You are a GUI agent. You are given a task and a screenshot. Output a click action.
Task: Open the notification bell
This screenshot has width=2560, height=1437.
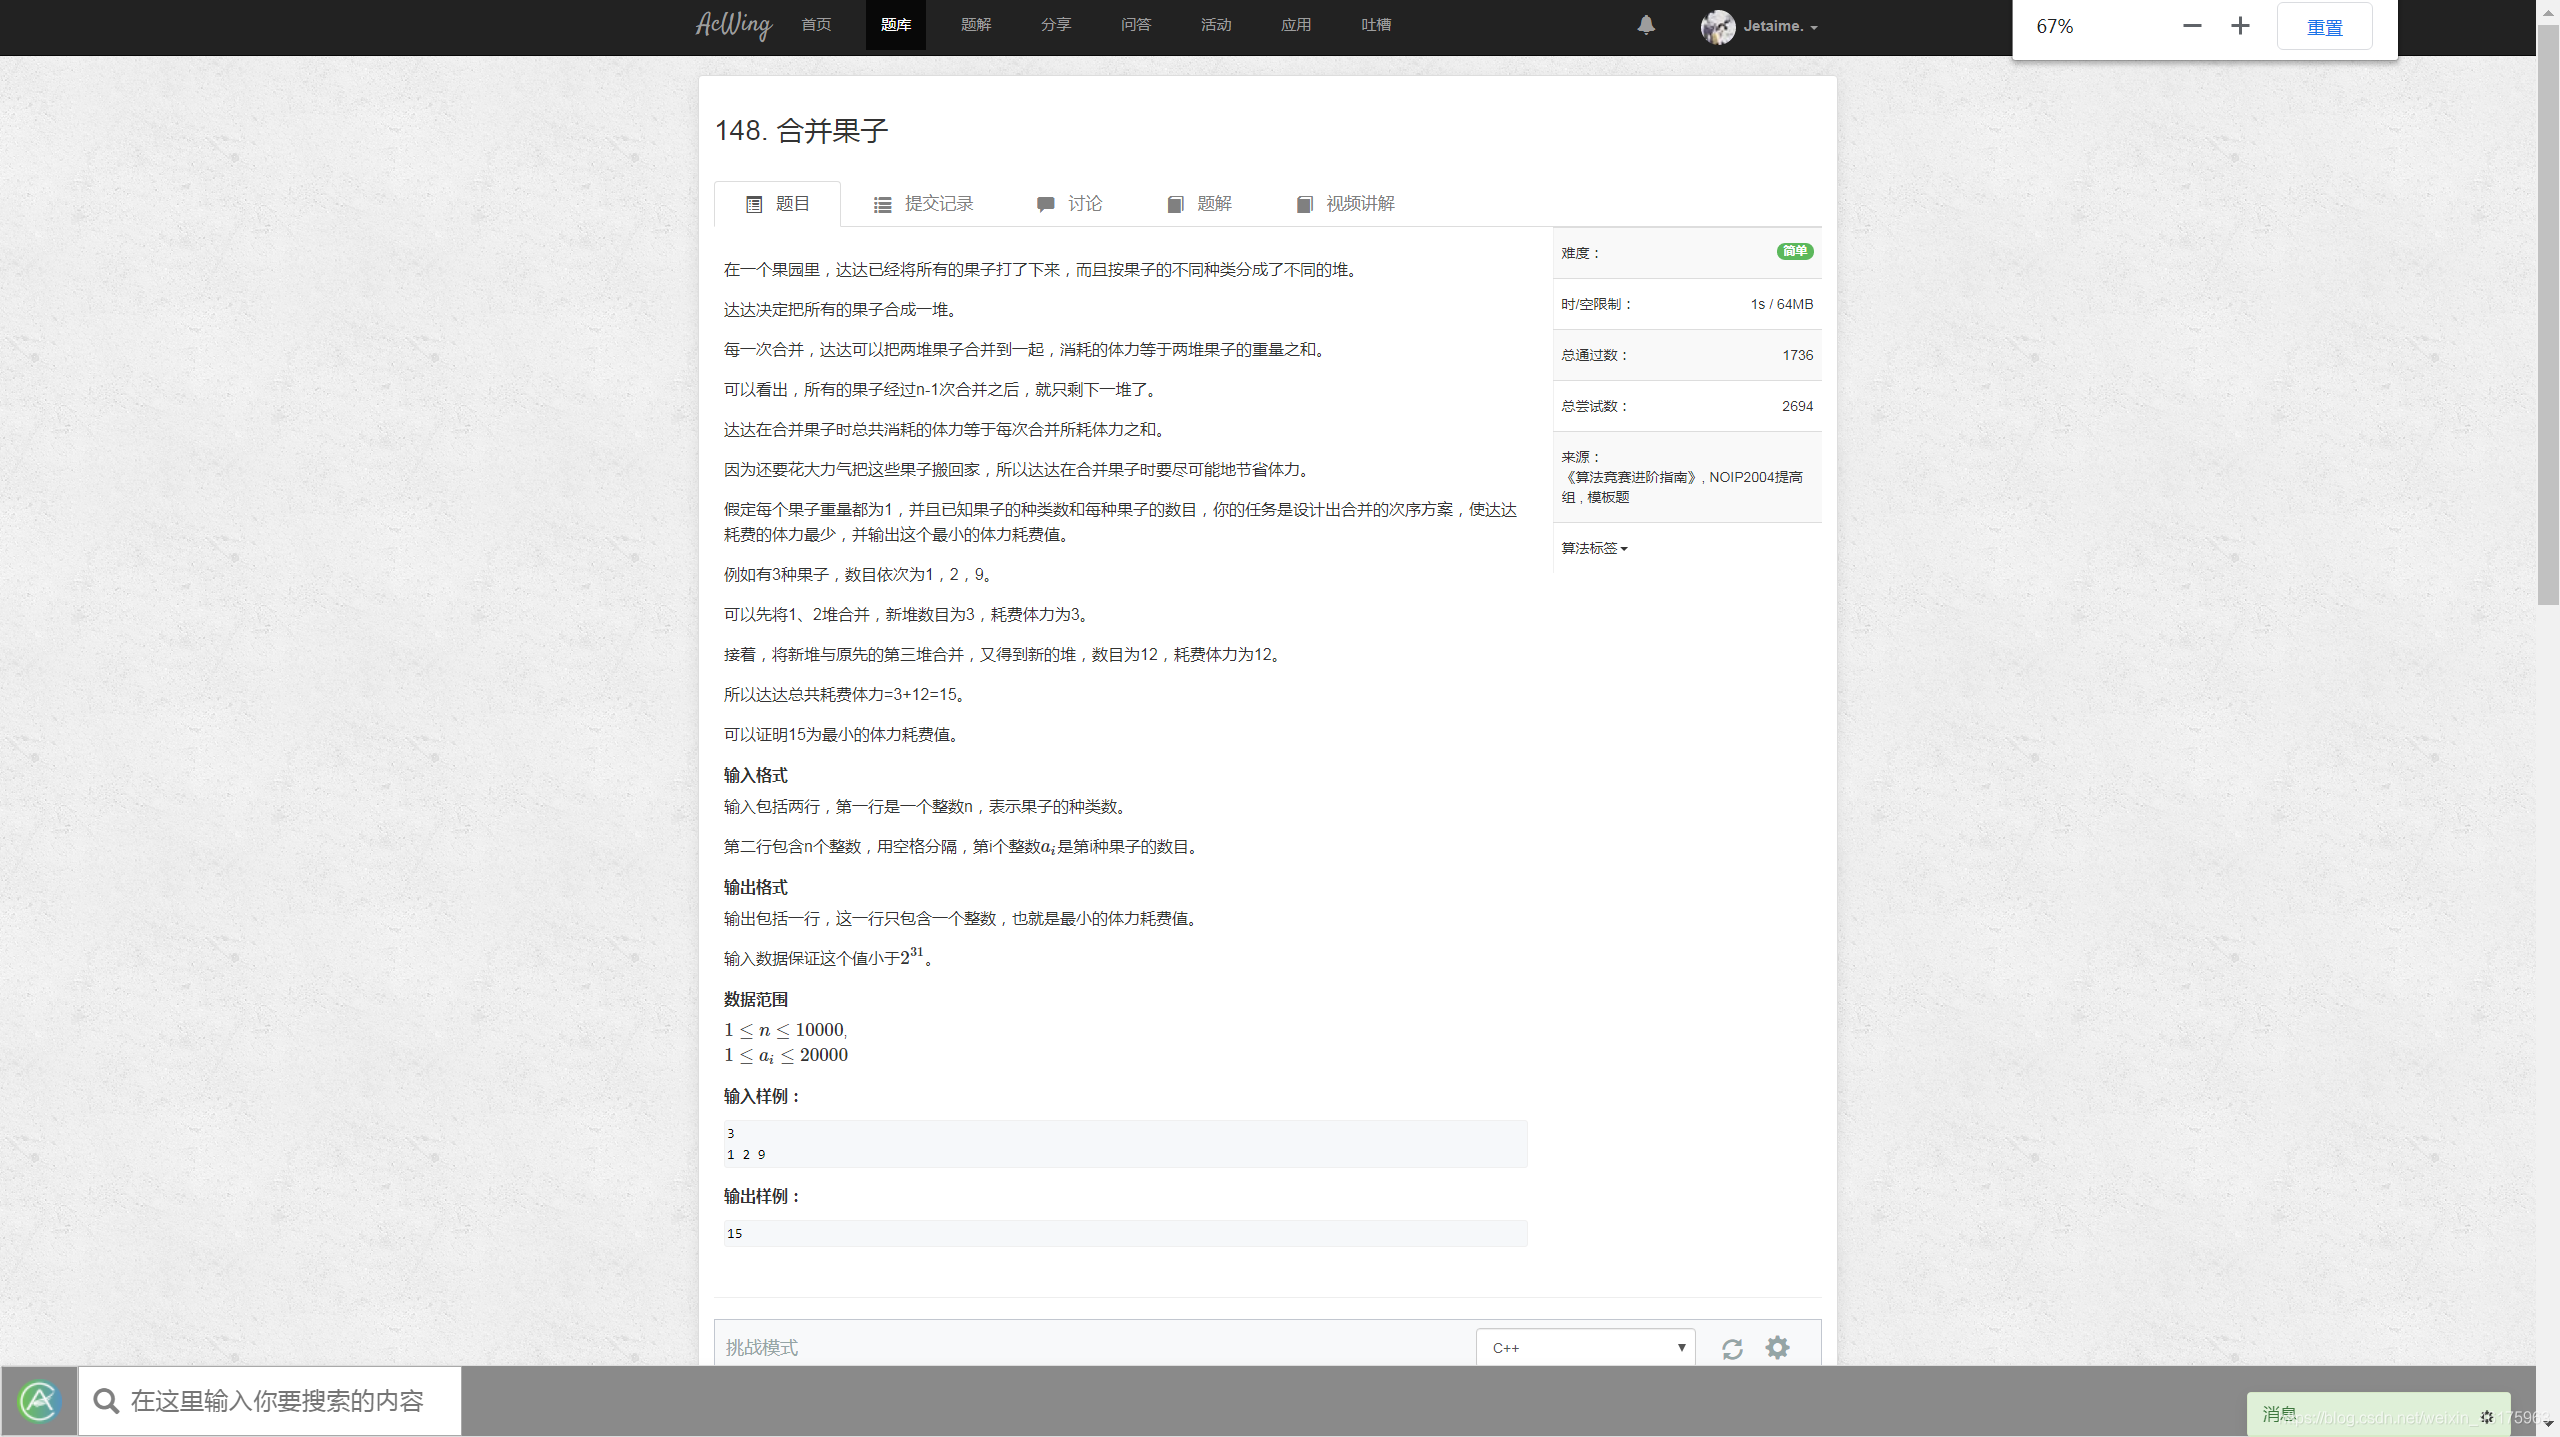point(1645,25)
